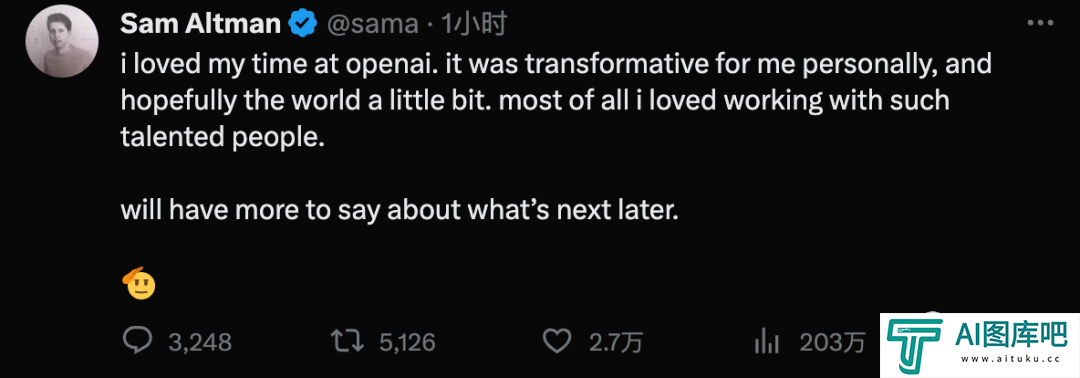
Task: Click the Sam Altman display name
Action: (x=200, y=25)
